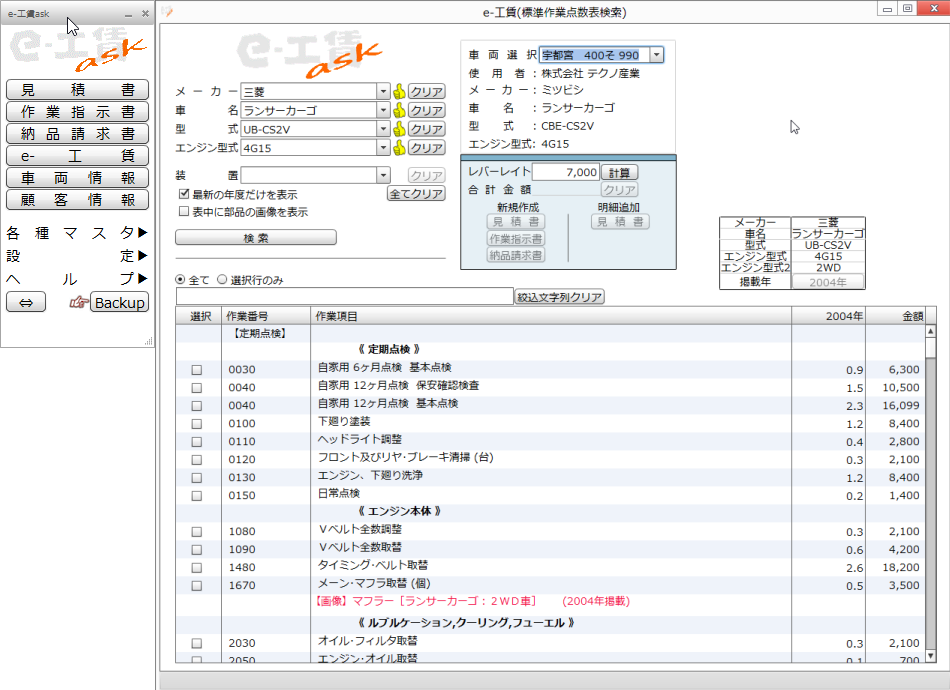Click thumbs-up icon beside エンジン型式 field
Viewport: 950px width, 690px height.
click(x=399, y=148)
